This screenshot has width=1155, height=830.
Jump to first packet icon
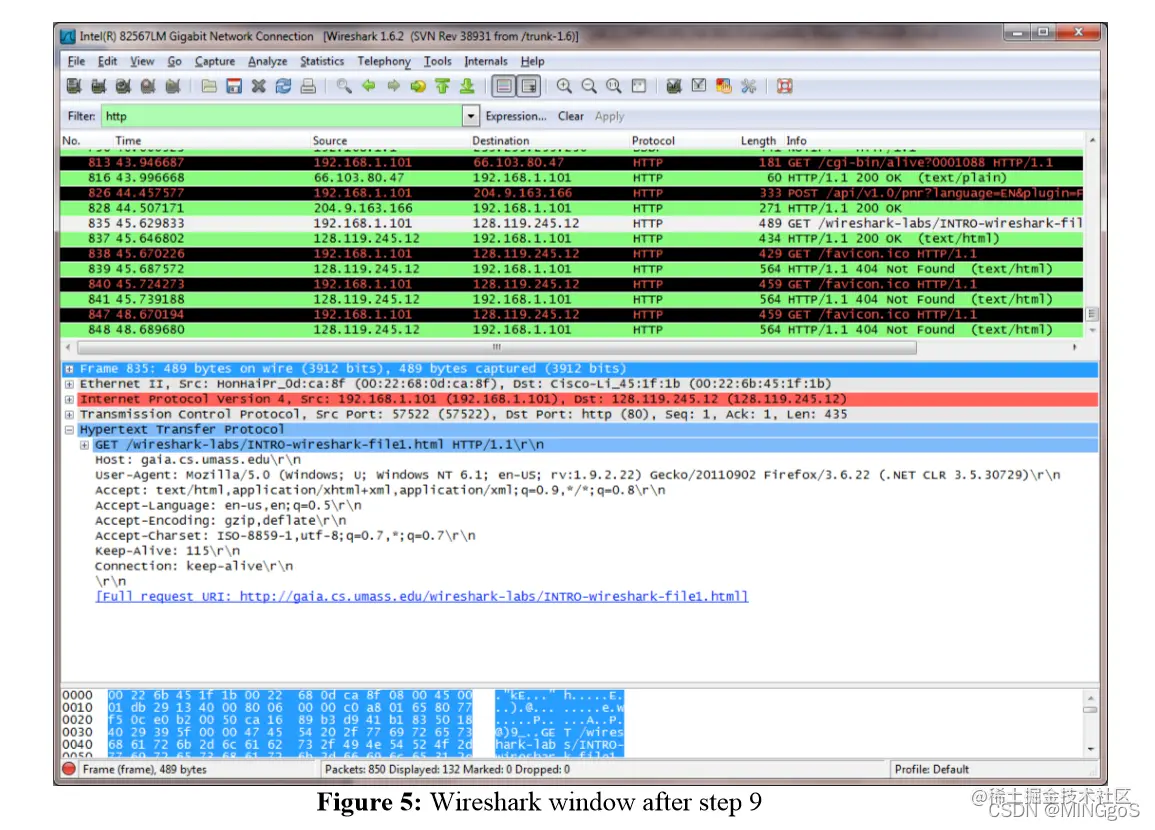443,86
